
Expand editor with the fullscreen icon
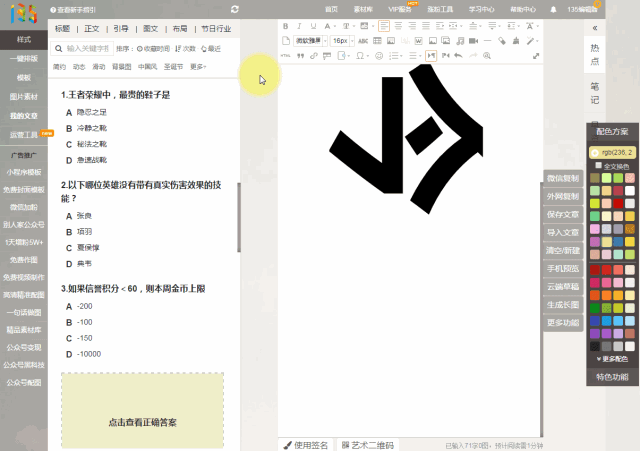(x=536, y=56)
